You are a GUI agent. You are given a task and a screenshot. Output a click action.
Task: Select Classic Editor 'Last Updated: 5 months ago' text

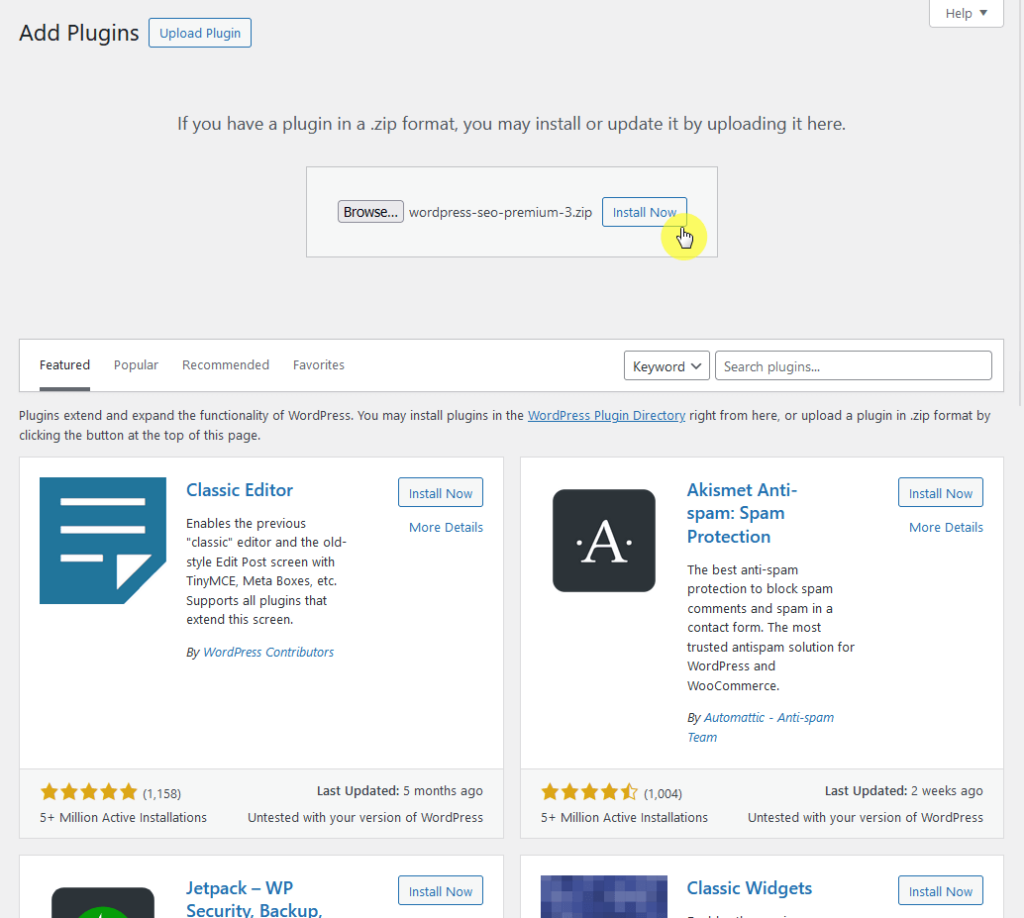pyautogui.click(x=400, y=791)
